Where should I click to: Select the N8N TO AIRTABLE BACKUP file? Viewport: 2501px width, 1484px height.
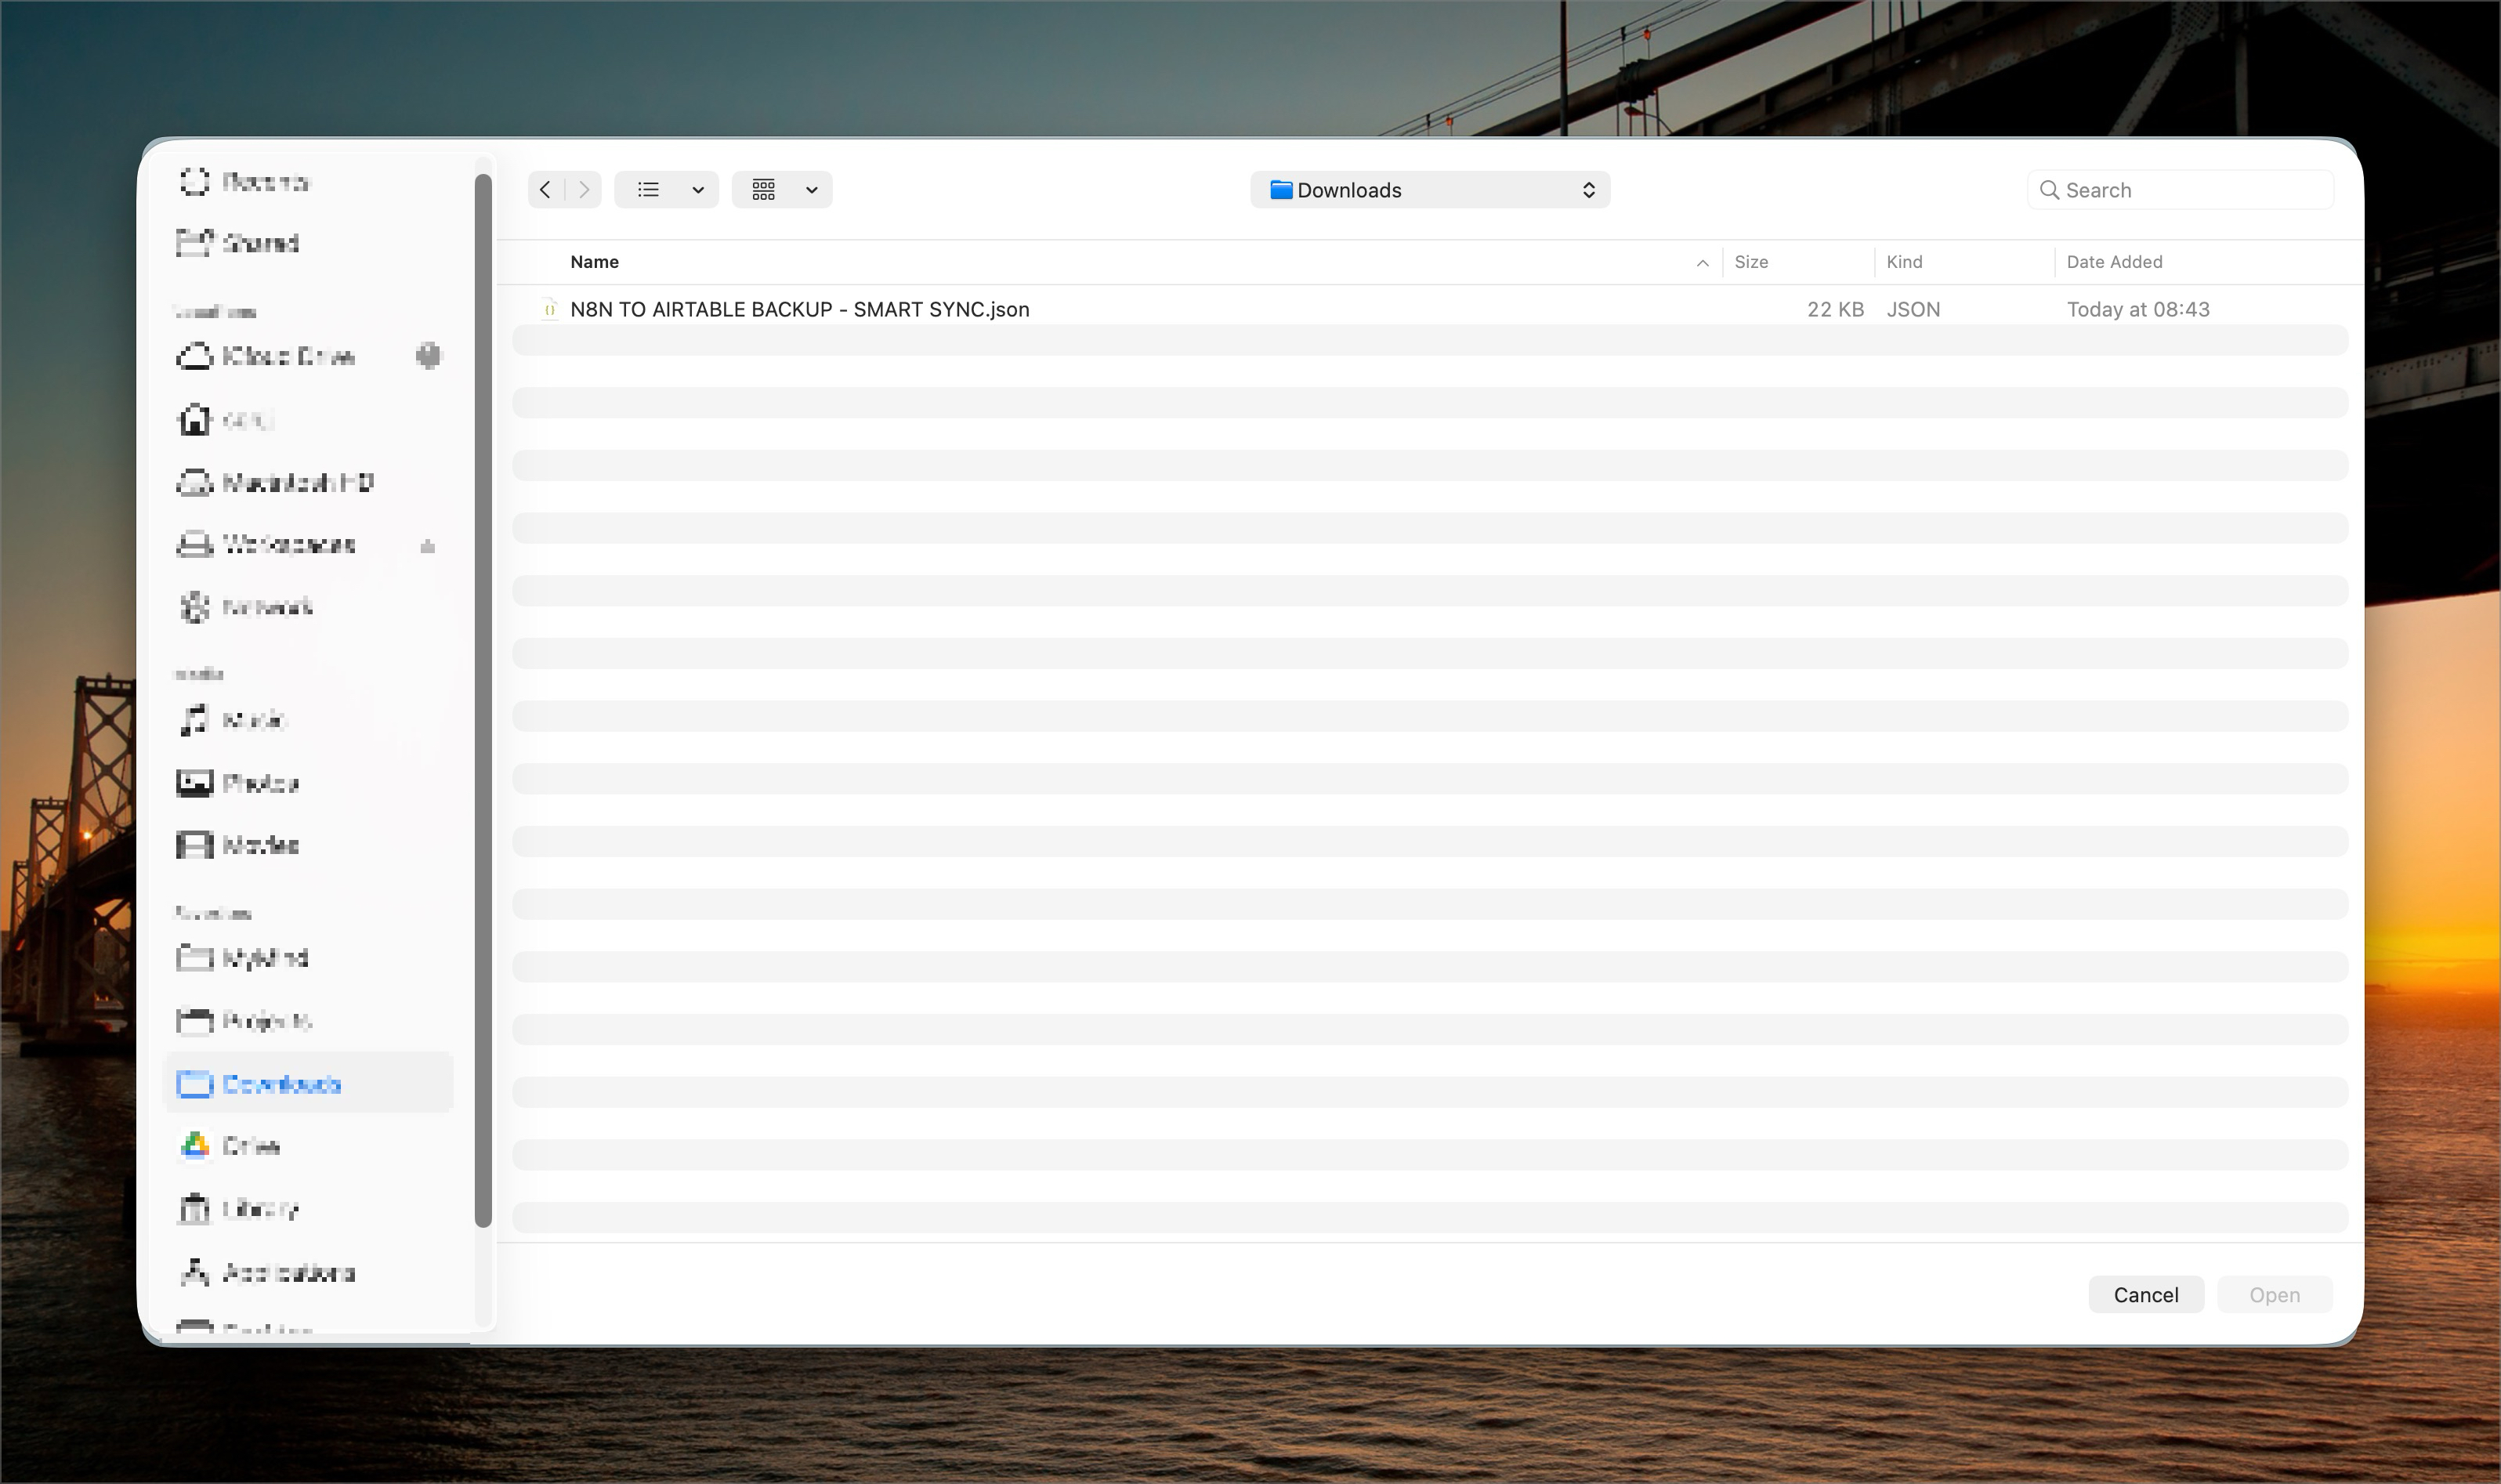point(799,309)
